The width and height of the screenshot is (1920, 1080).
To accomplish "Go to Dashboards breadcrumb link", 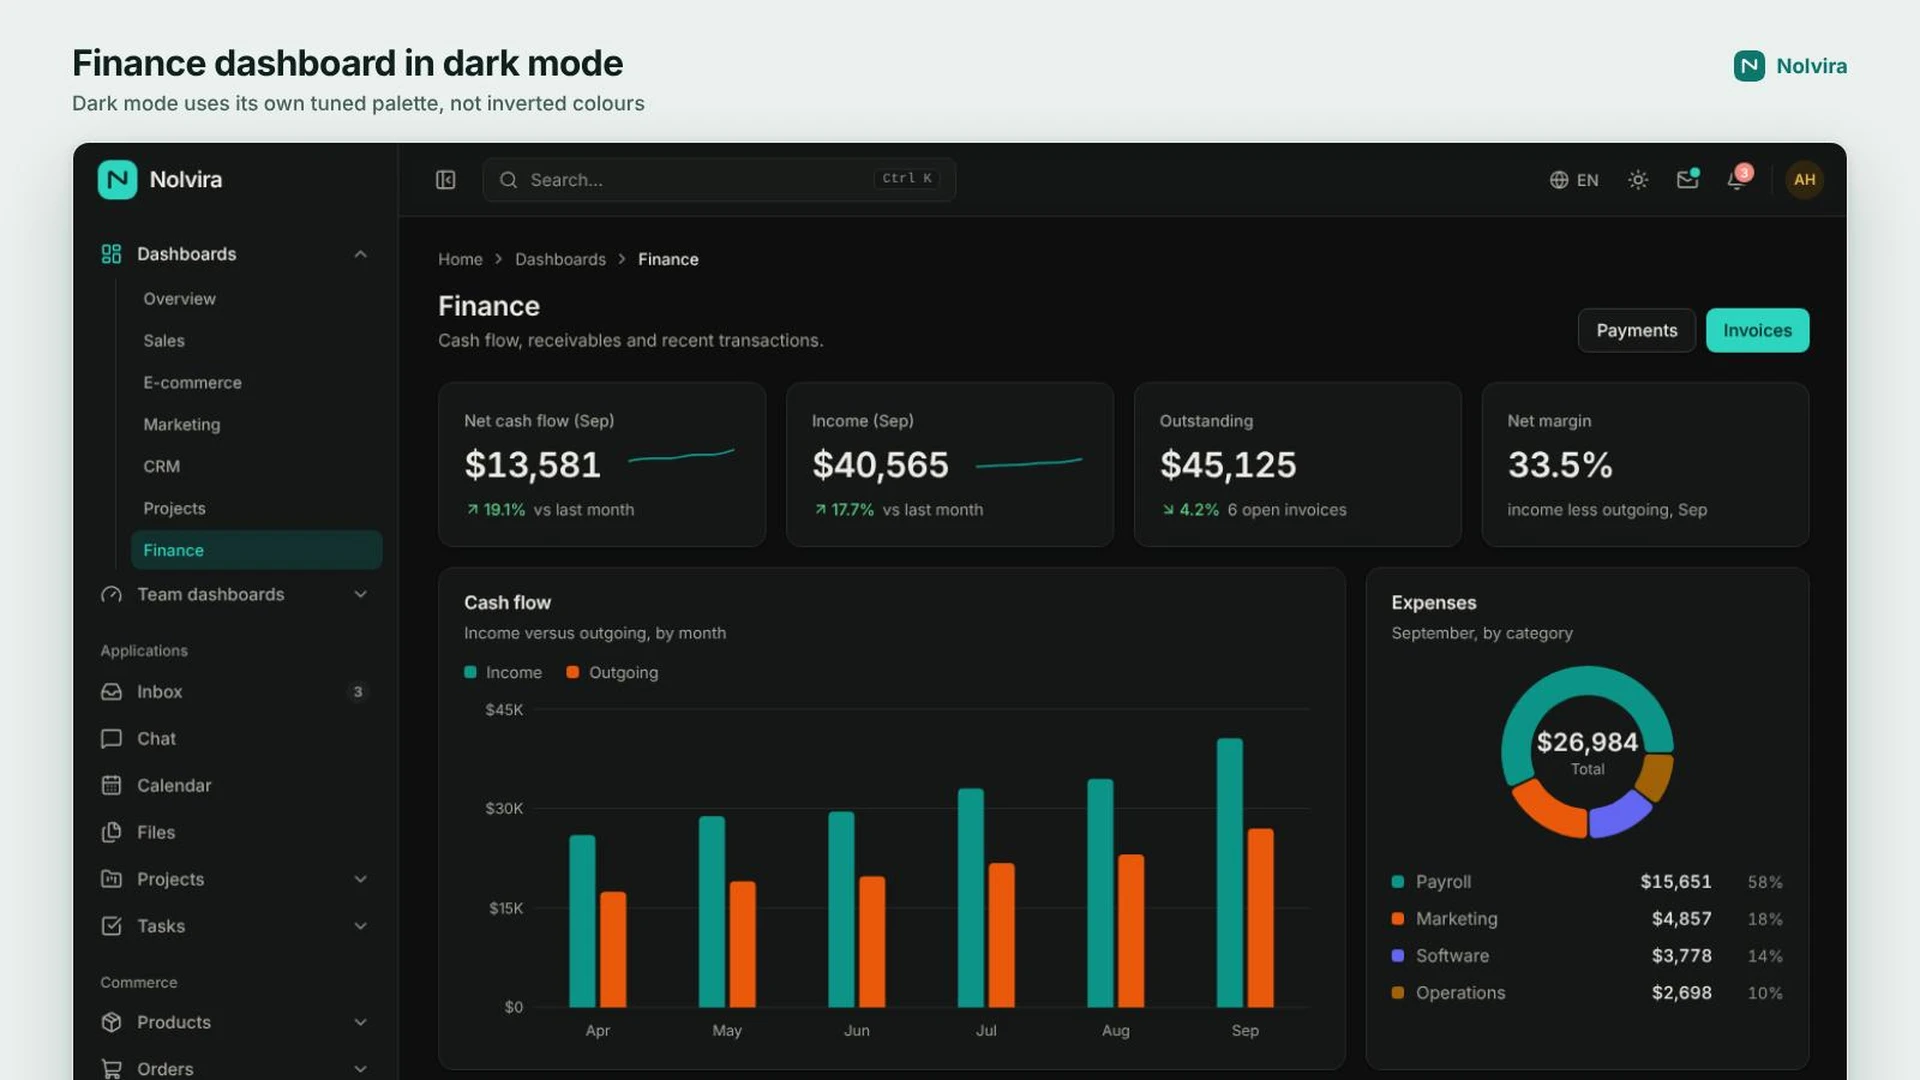I will [x=560, y=259].
